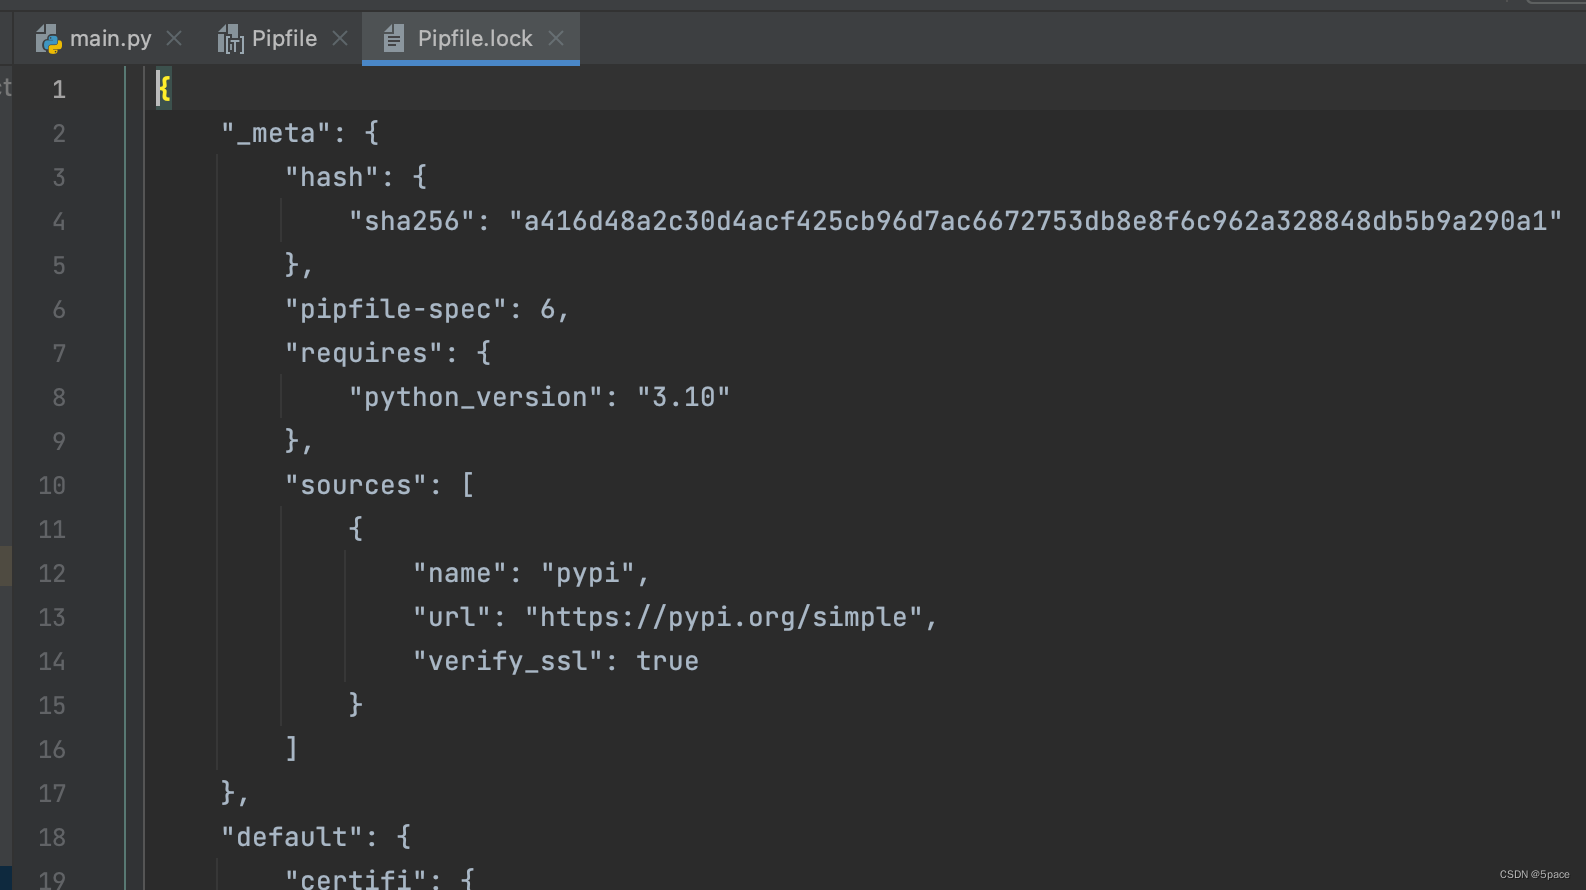Place cursor at opening brace on line 1
Image resolution: width=1586 pixels, height=890 pixels.
coord(164,89)
